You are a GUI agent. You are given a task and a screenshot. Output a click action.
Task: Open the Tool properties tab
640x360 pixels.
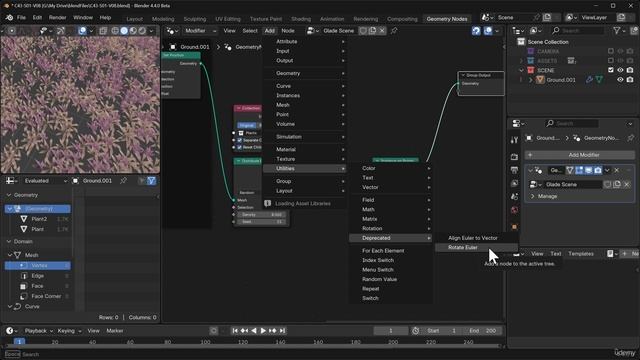[x=514, y=140]
